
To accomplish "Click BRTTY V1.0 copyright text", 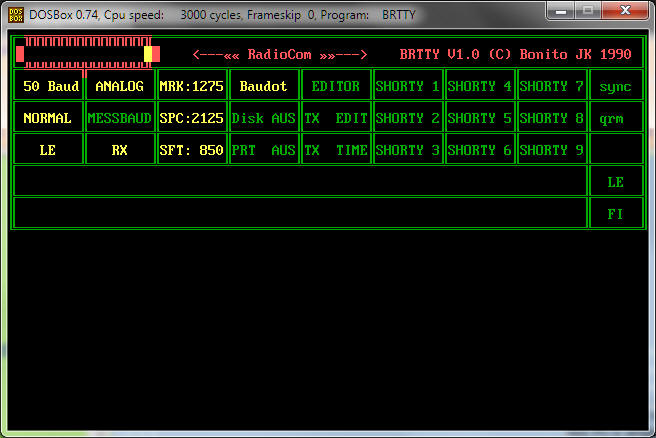I will 515,54.
